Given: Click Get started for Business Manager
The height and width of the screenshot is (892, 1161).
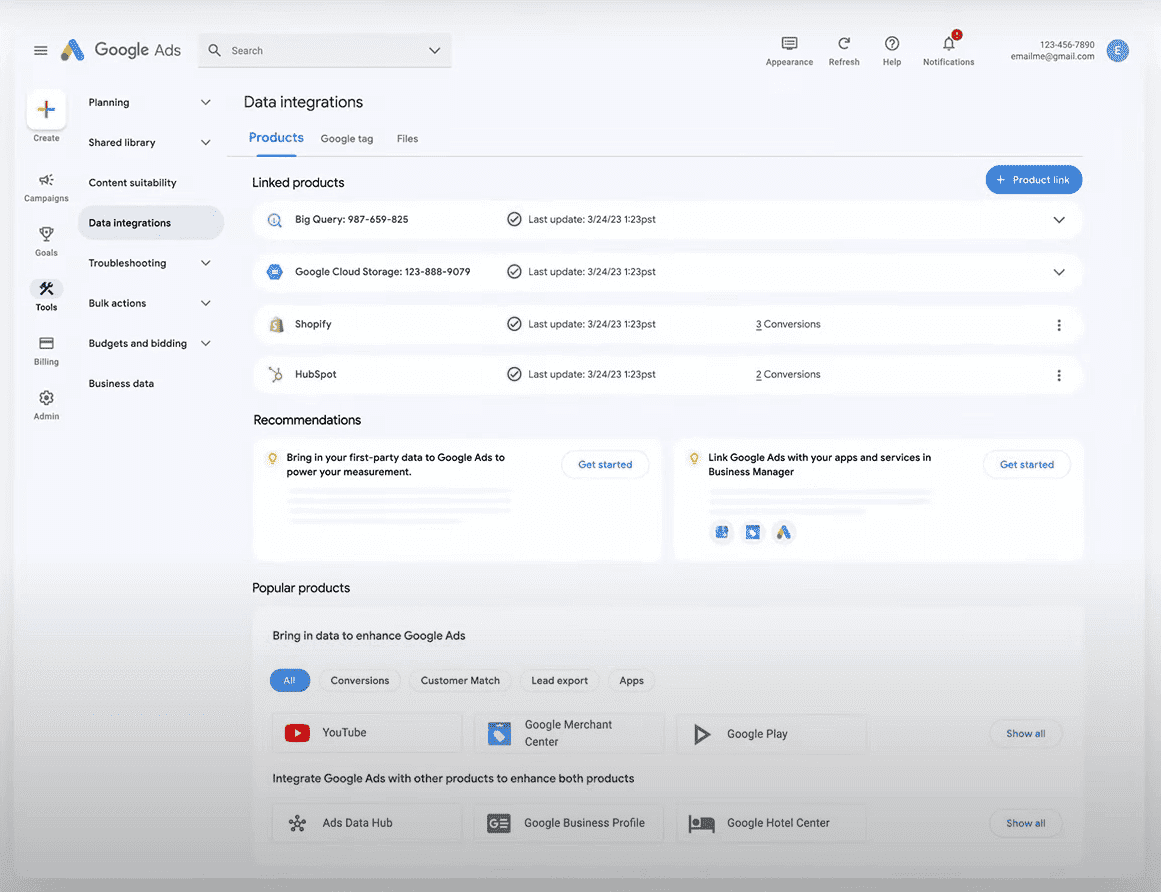Looking at the screenshot, I should point(1026,465).
